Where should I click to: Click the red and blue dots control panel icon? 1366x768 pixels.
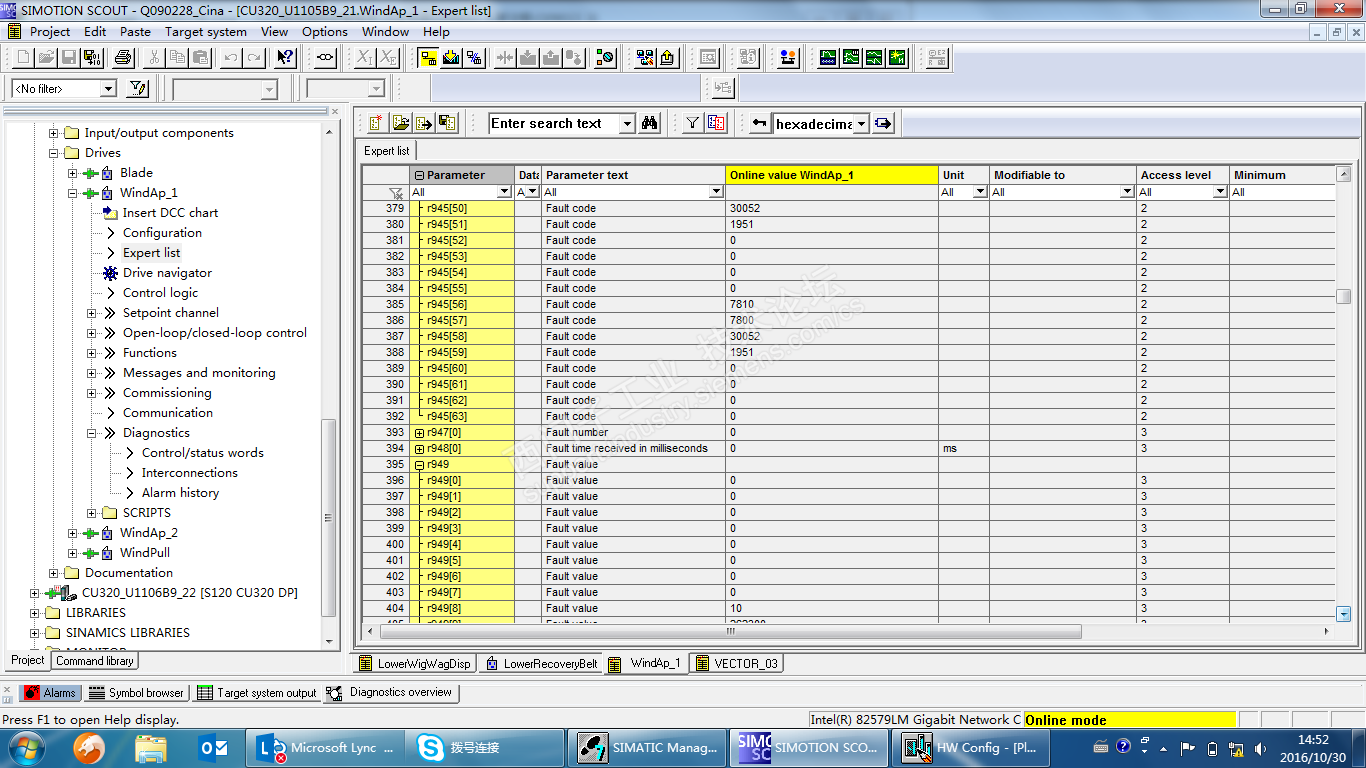788,58
